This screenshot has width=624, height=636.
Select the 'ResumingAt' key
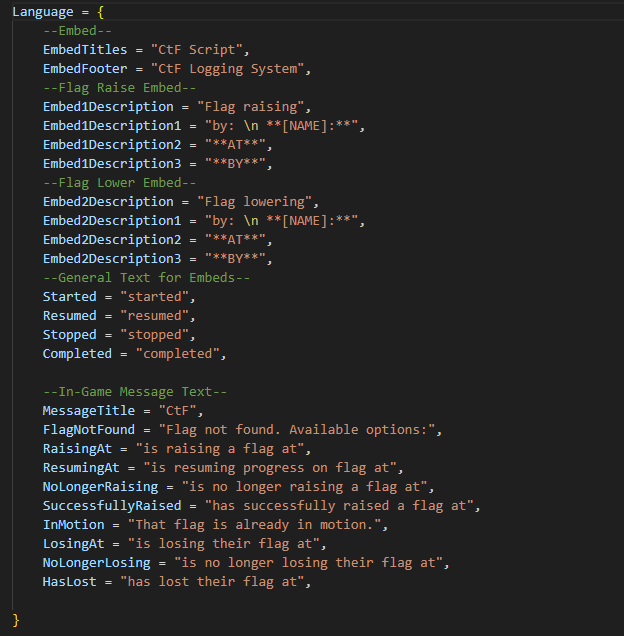81,468
